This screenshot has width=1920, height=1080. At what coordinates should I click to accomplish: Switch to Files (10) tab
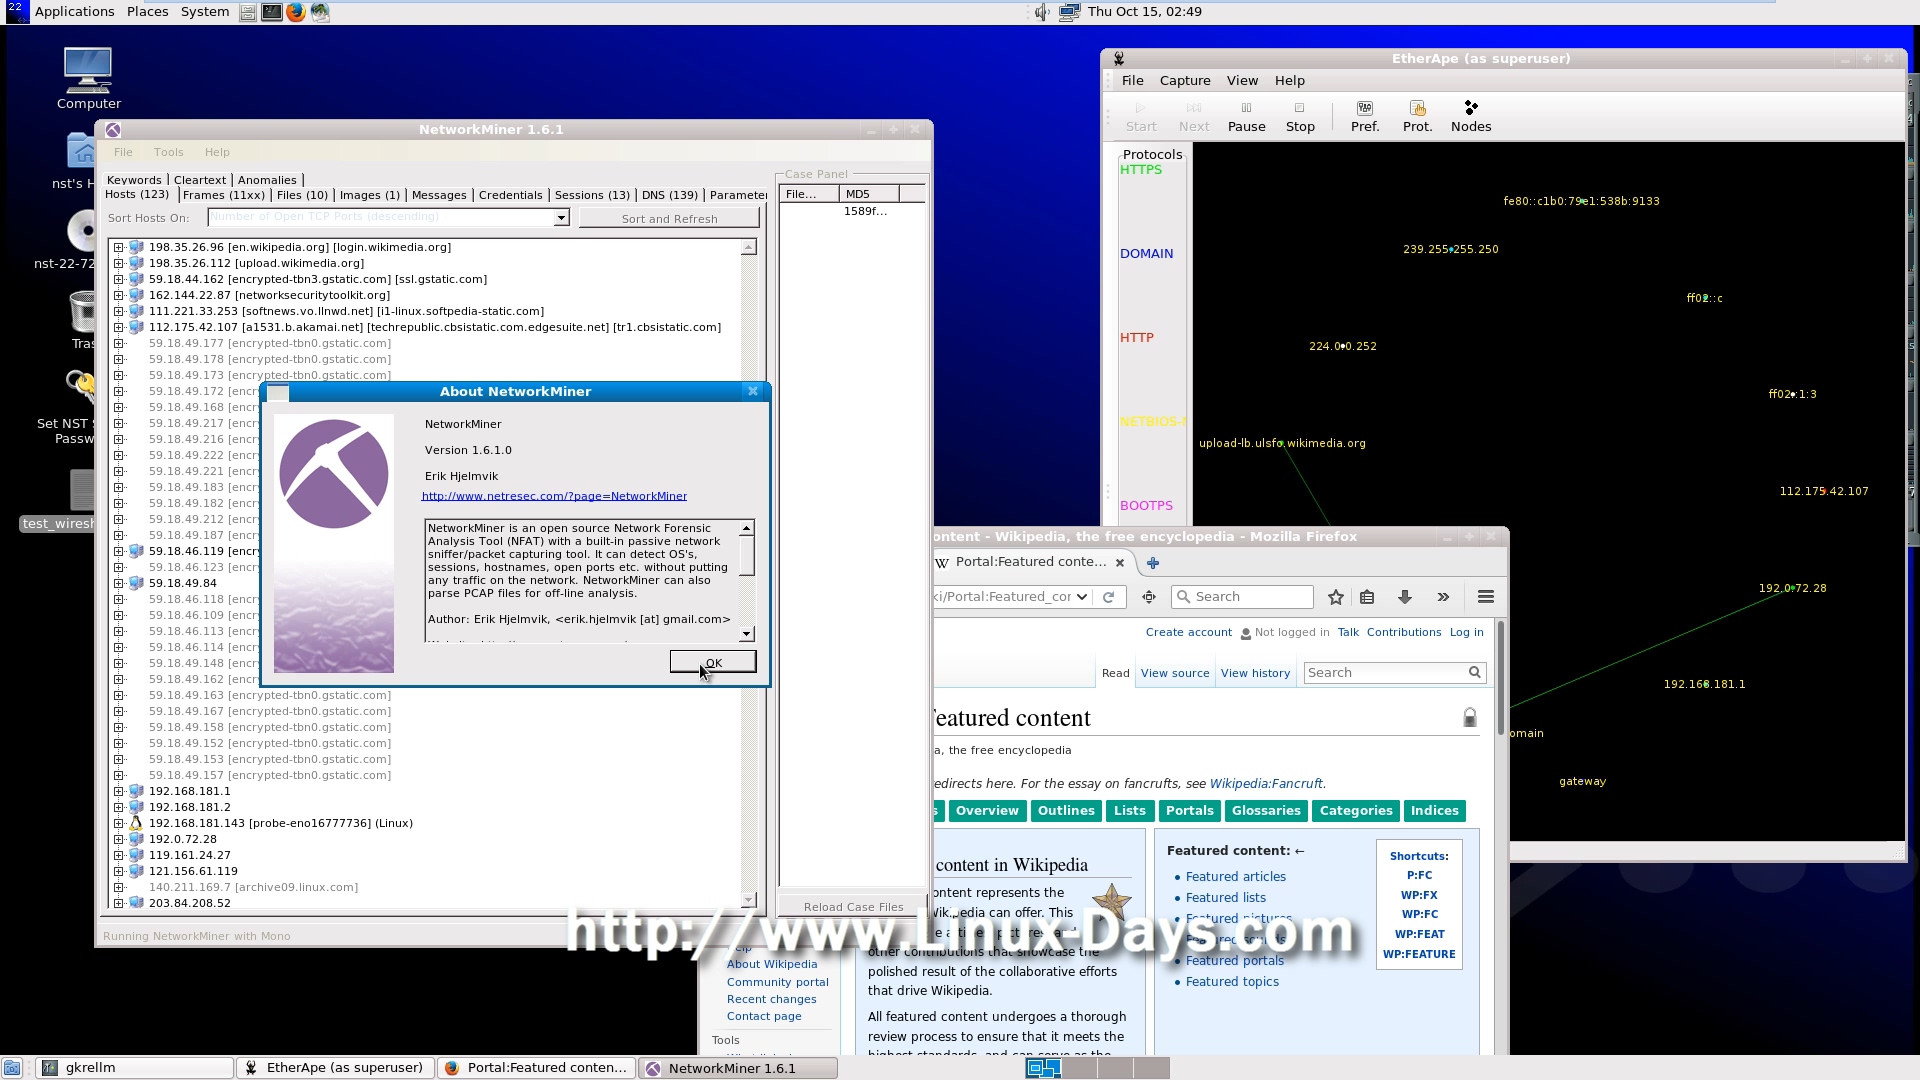pyautogui.click(x=302, y=195)
